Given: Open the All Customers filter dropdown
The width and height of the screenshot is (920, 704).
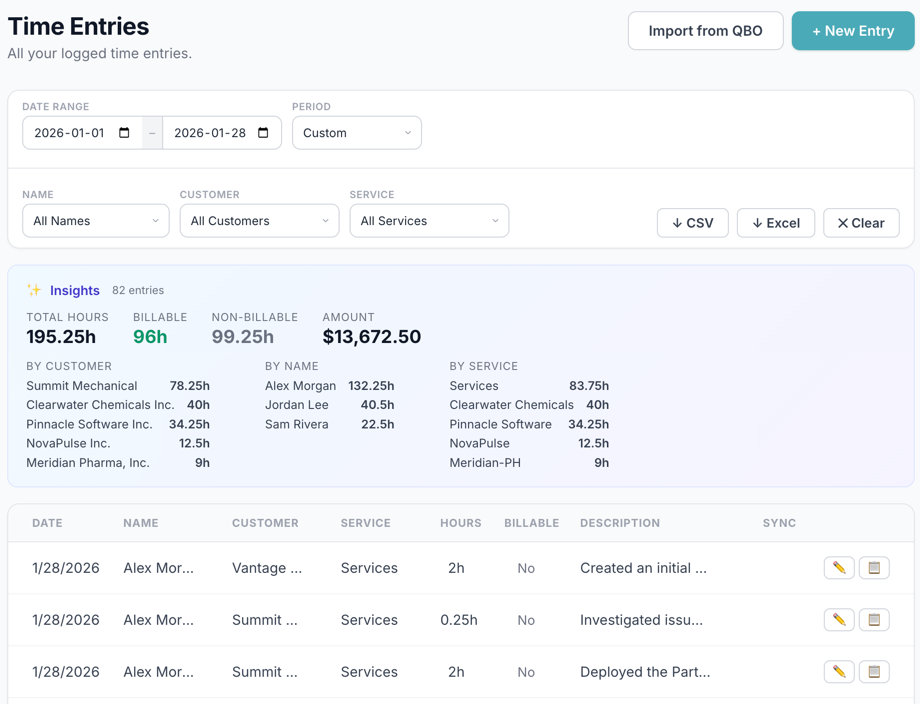Looking at the screenshot, I should (259, 221).
